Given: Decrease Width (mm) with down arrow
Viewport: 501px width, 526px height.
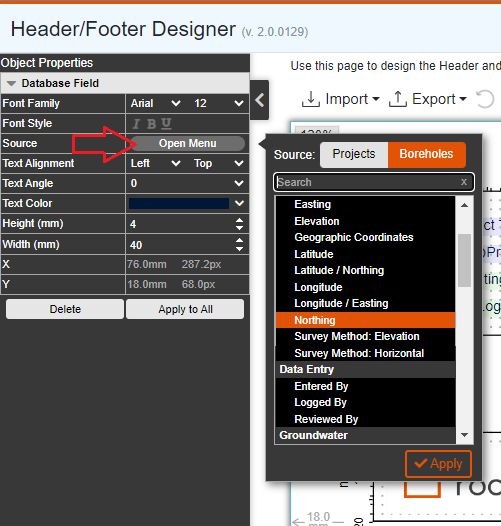Looking at the screenshot, I should click(239, 249).
